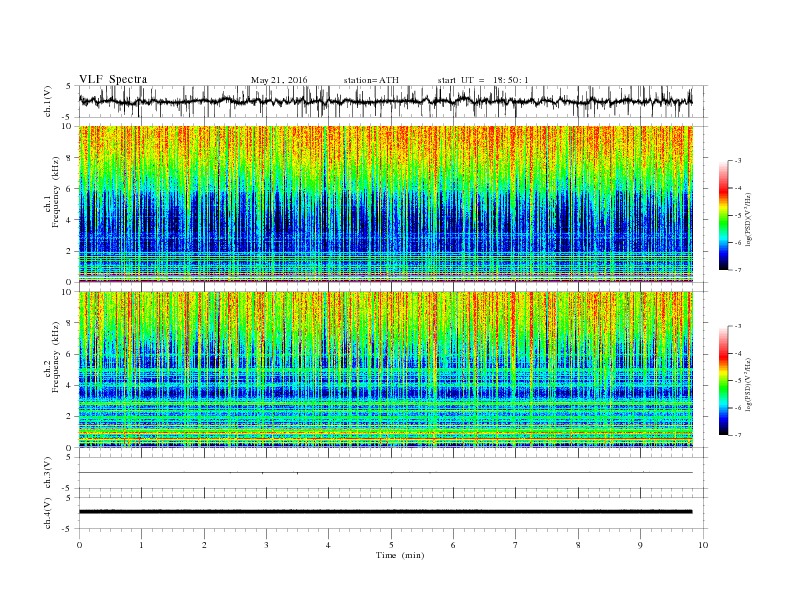Click the ch.2 'Frequency (kHz)' axis label

[56, 357]
